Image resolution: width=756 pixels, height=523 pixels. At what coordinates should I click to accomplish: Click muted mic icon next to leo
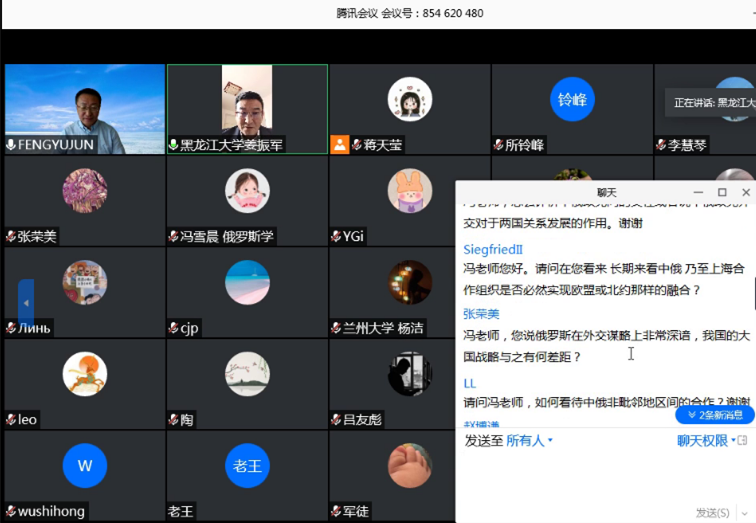click(11, 419)
